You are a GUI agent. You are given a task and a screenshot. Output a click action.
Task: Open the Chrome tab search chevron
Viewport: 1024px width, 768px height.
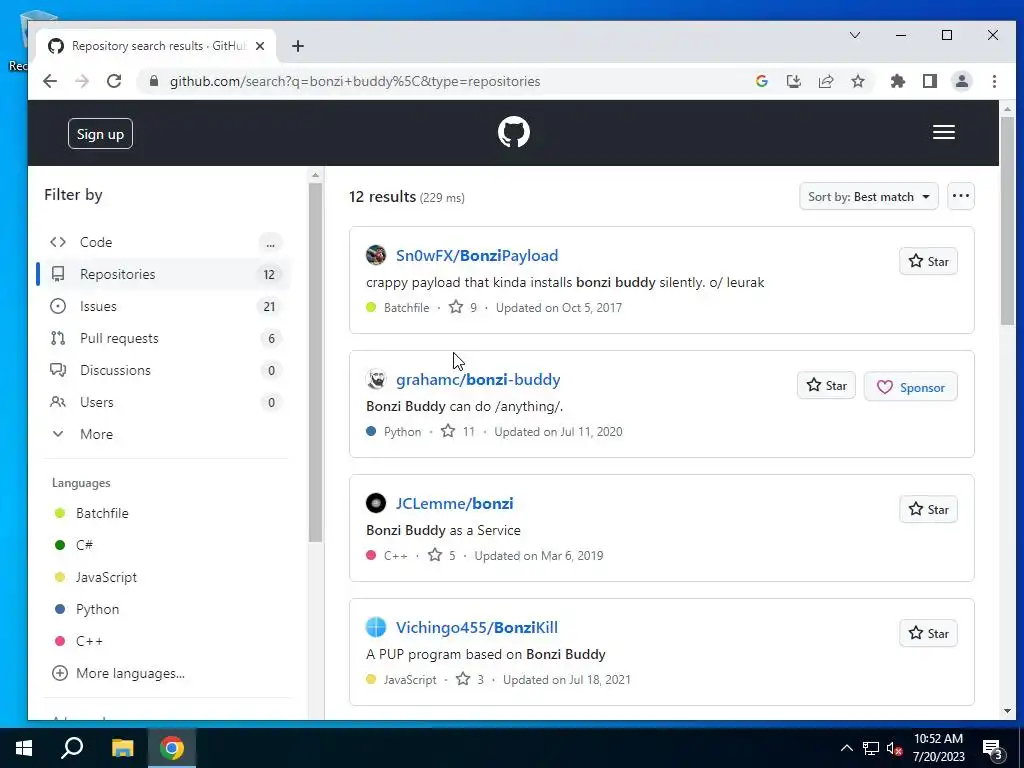pyautogui.click(x=855, y=35)
